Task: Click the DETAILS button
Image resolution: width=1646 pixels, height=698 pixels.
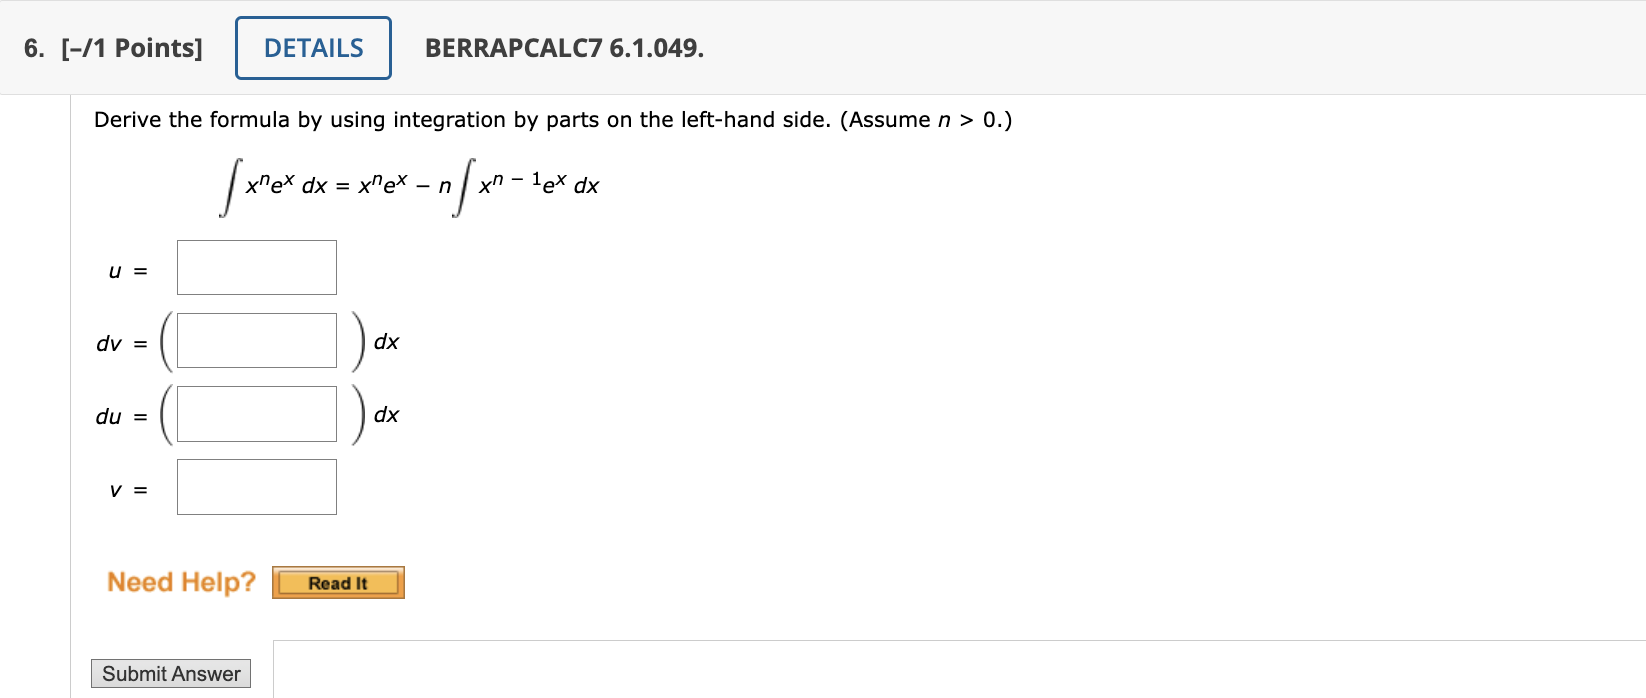Action: (312, 47)
